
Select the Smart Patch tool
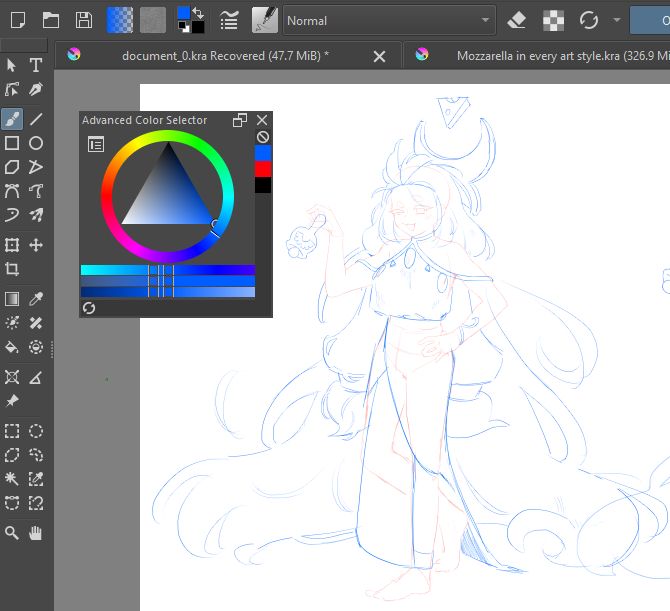coord(36,323)
